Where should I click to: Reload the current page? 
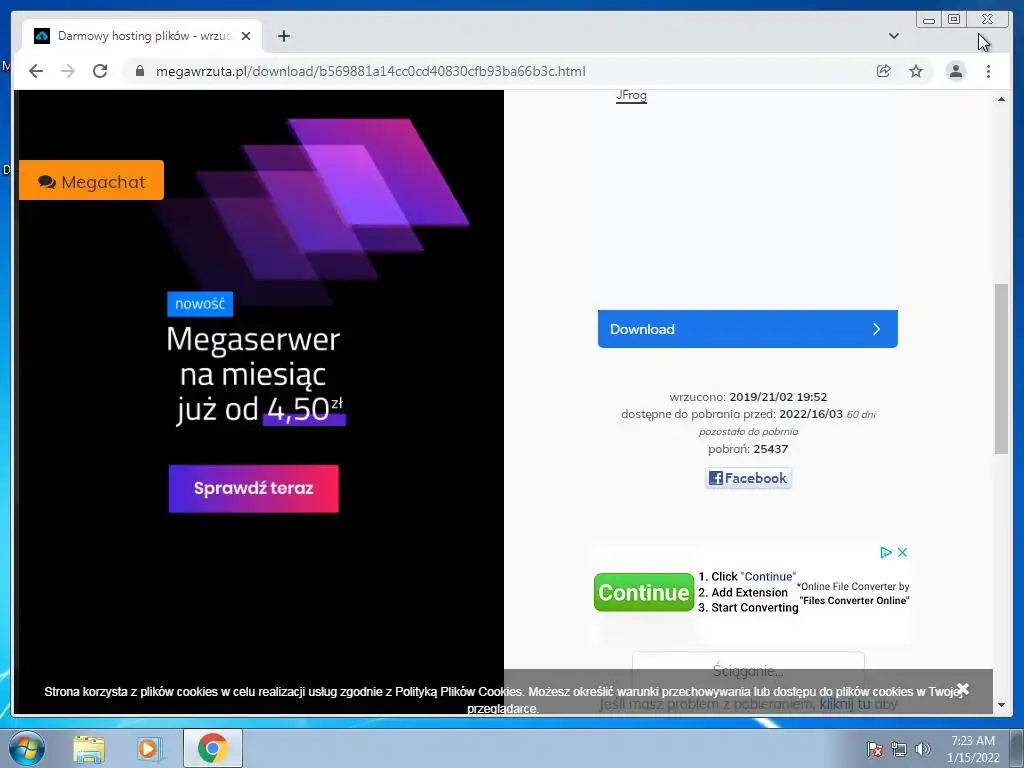coord(100,71)
